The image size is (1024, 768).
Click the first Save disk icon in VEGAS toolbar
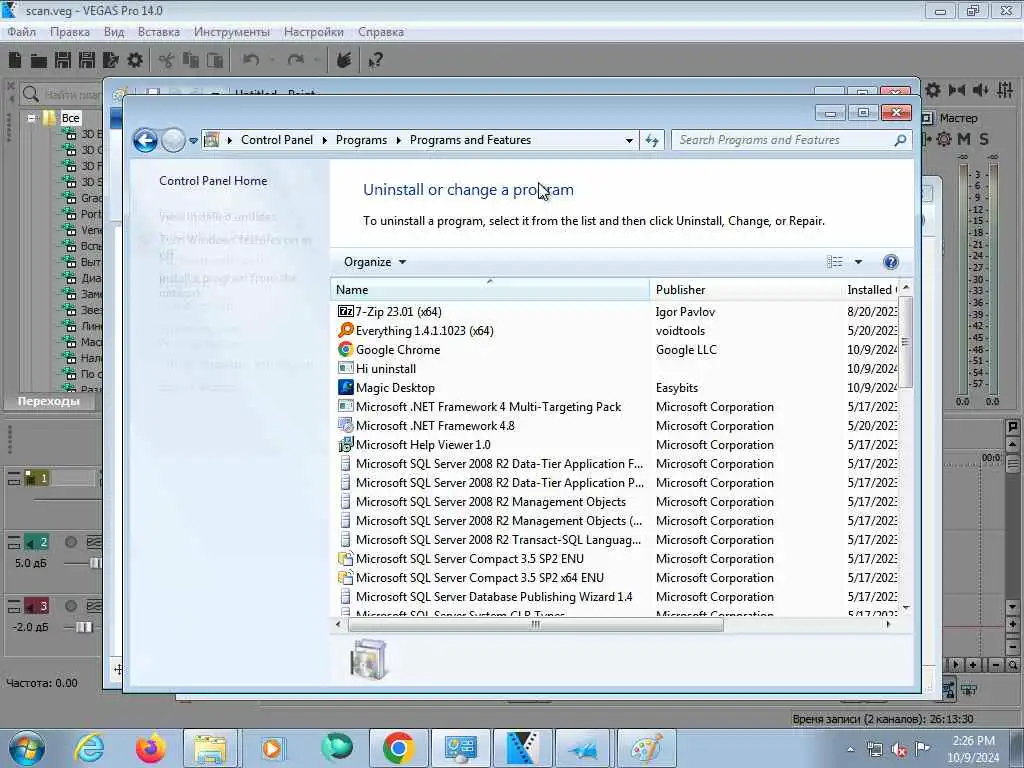pyautogui.click(x=63, y=60)
